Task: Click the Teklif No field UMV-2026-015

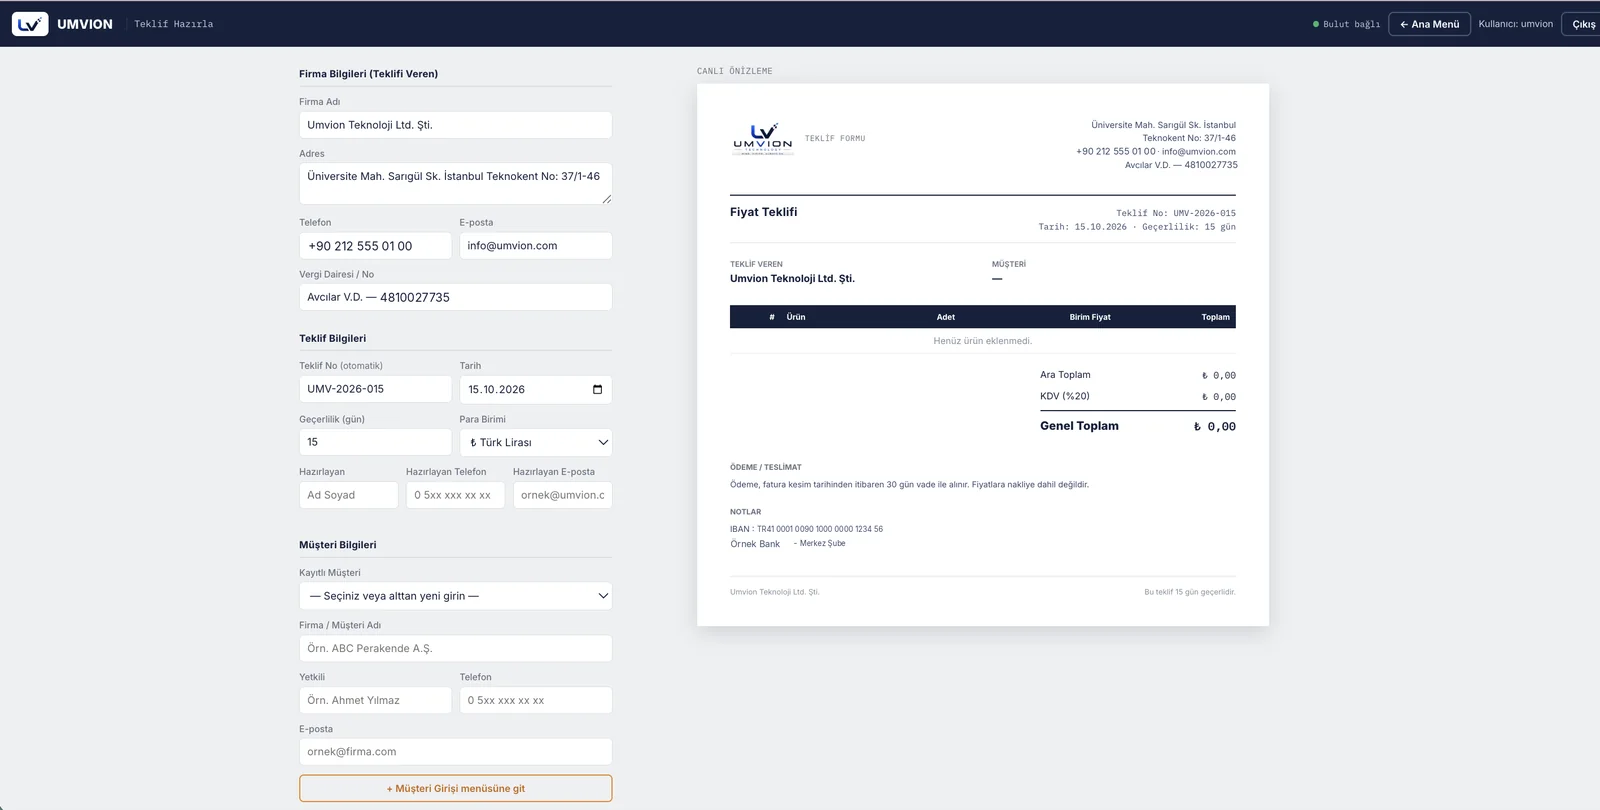Action: 375,389
